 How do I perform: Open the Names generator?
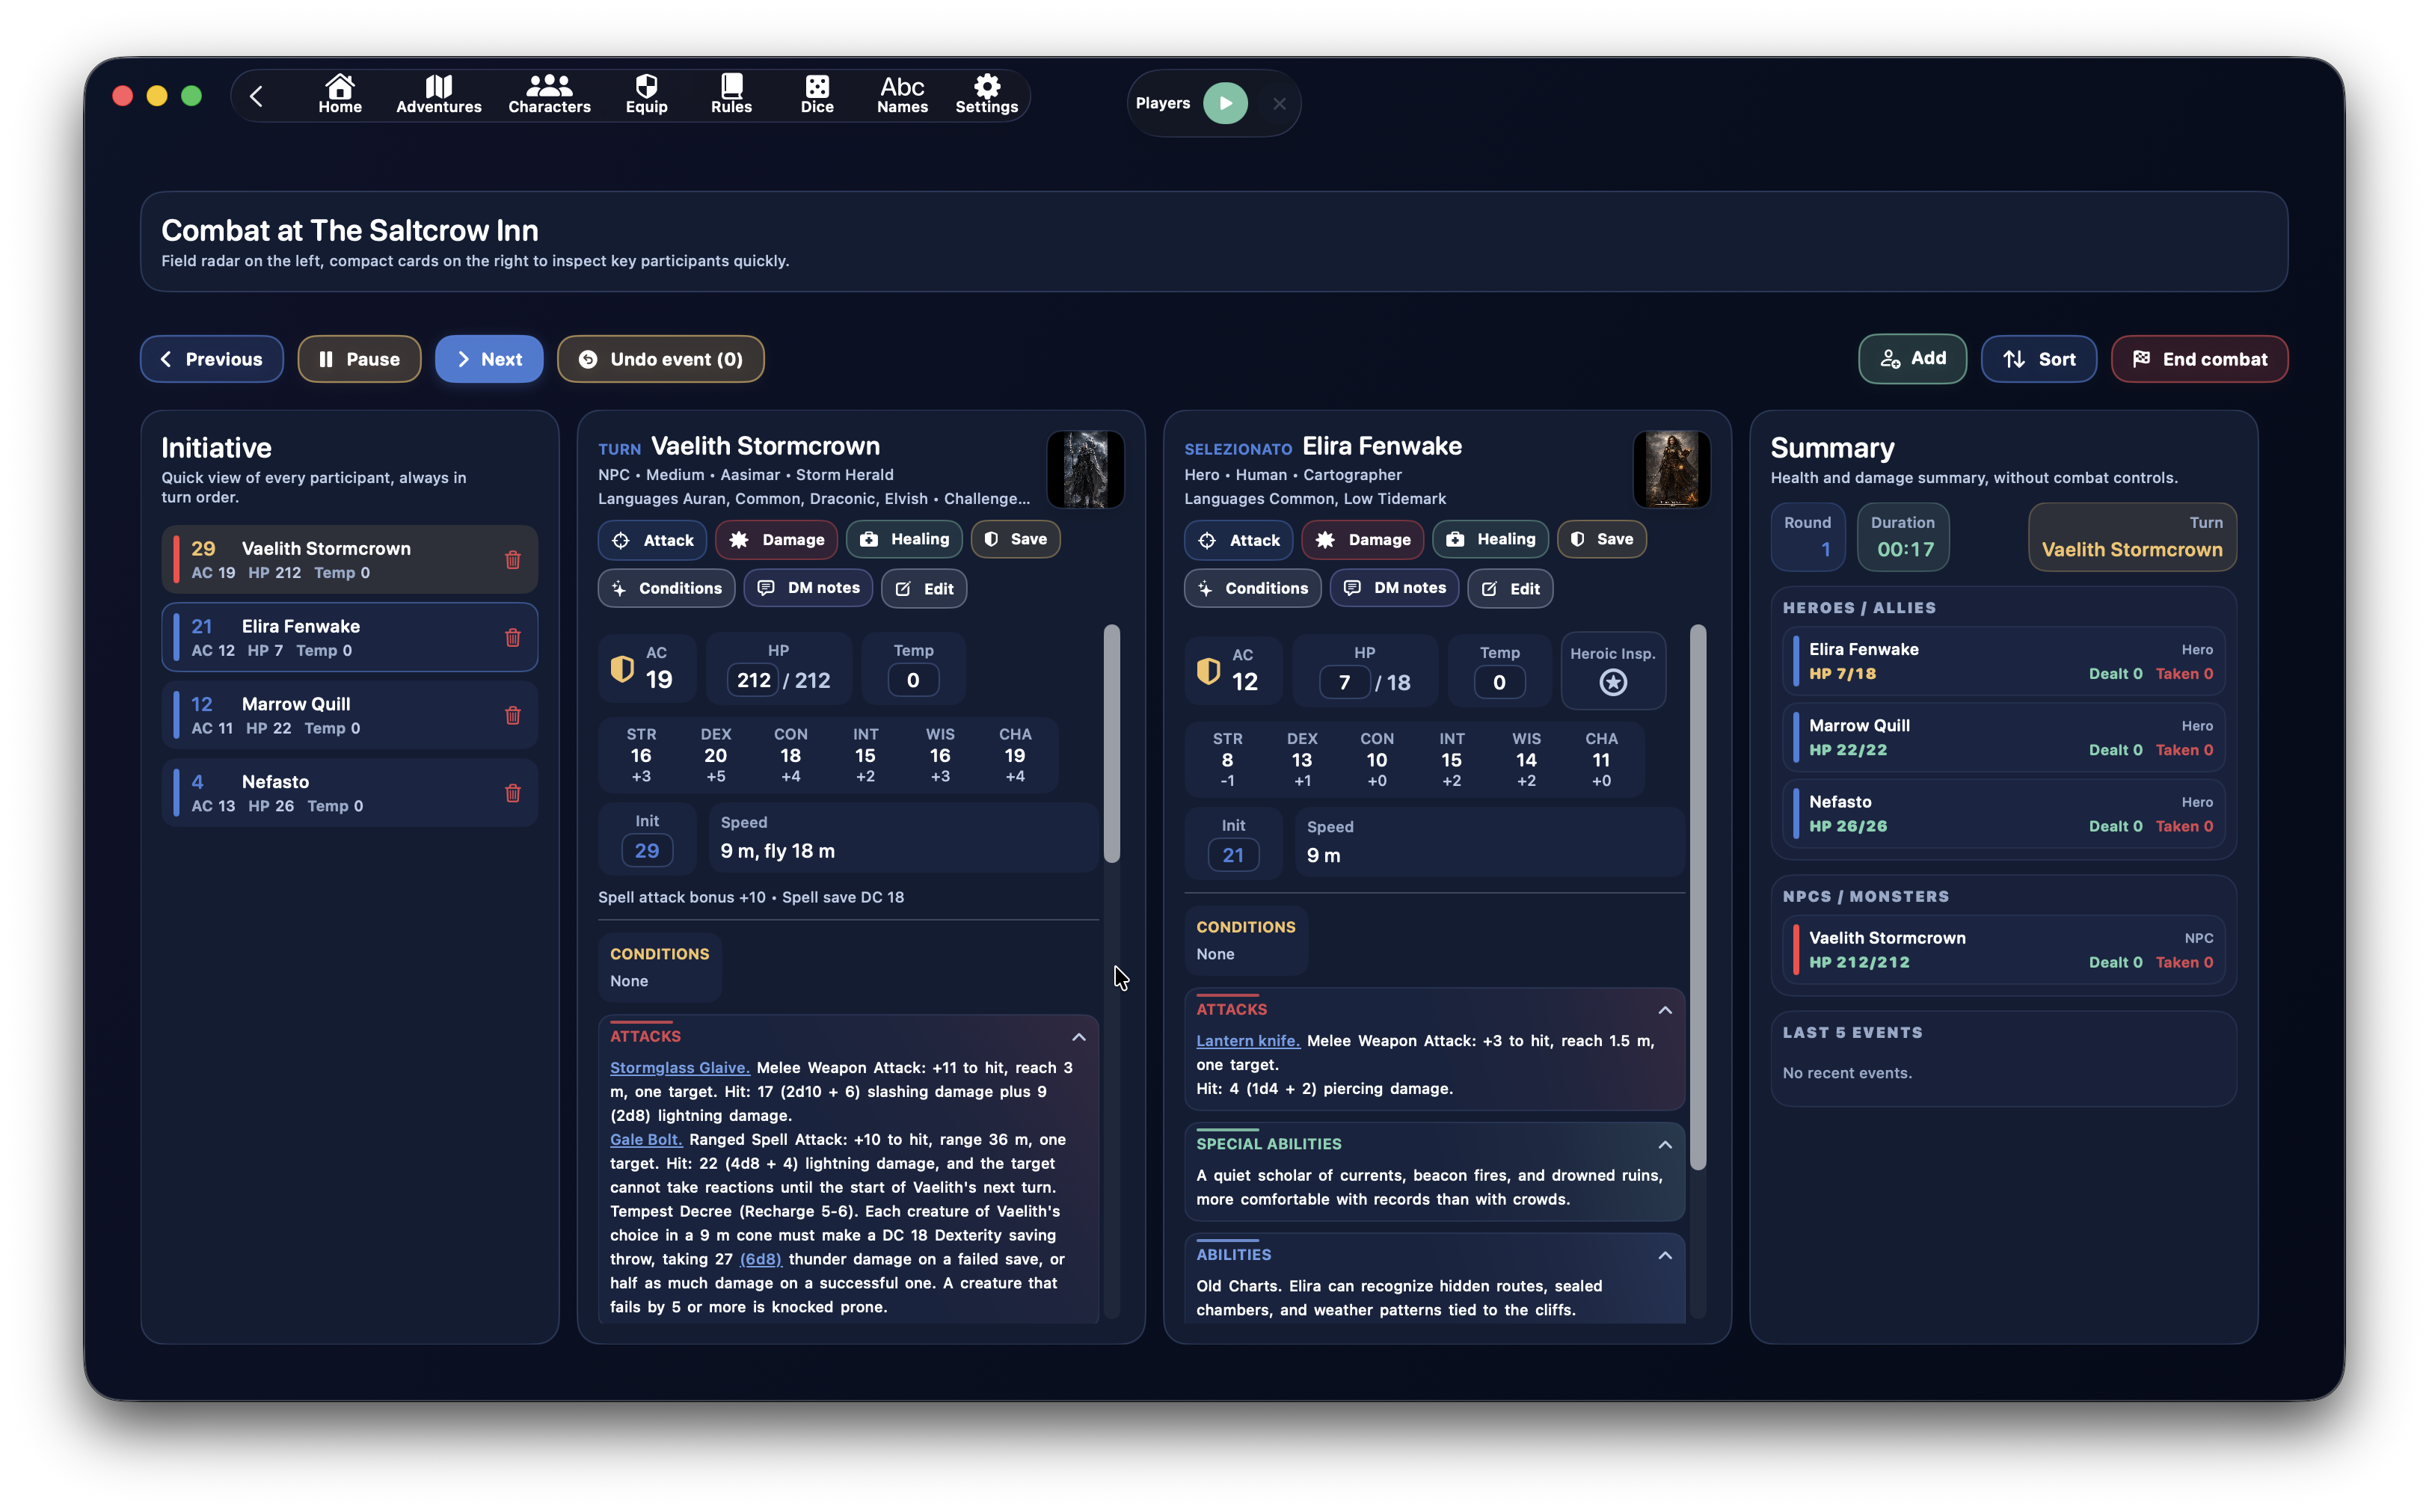(901, 94)
